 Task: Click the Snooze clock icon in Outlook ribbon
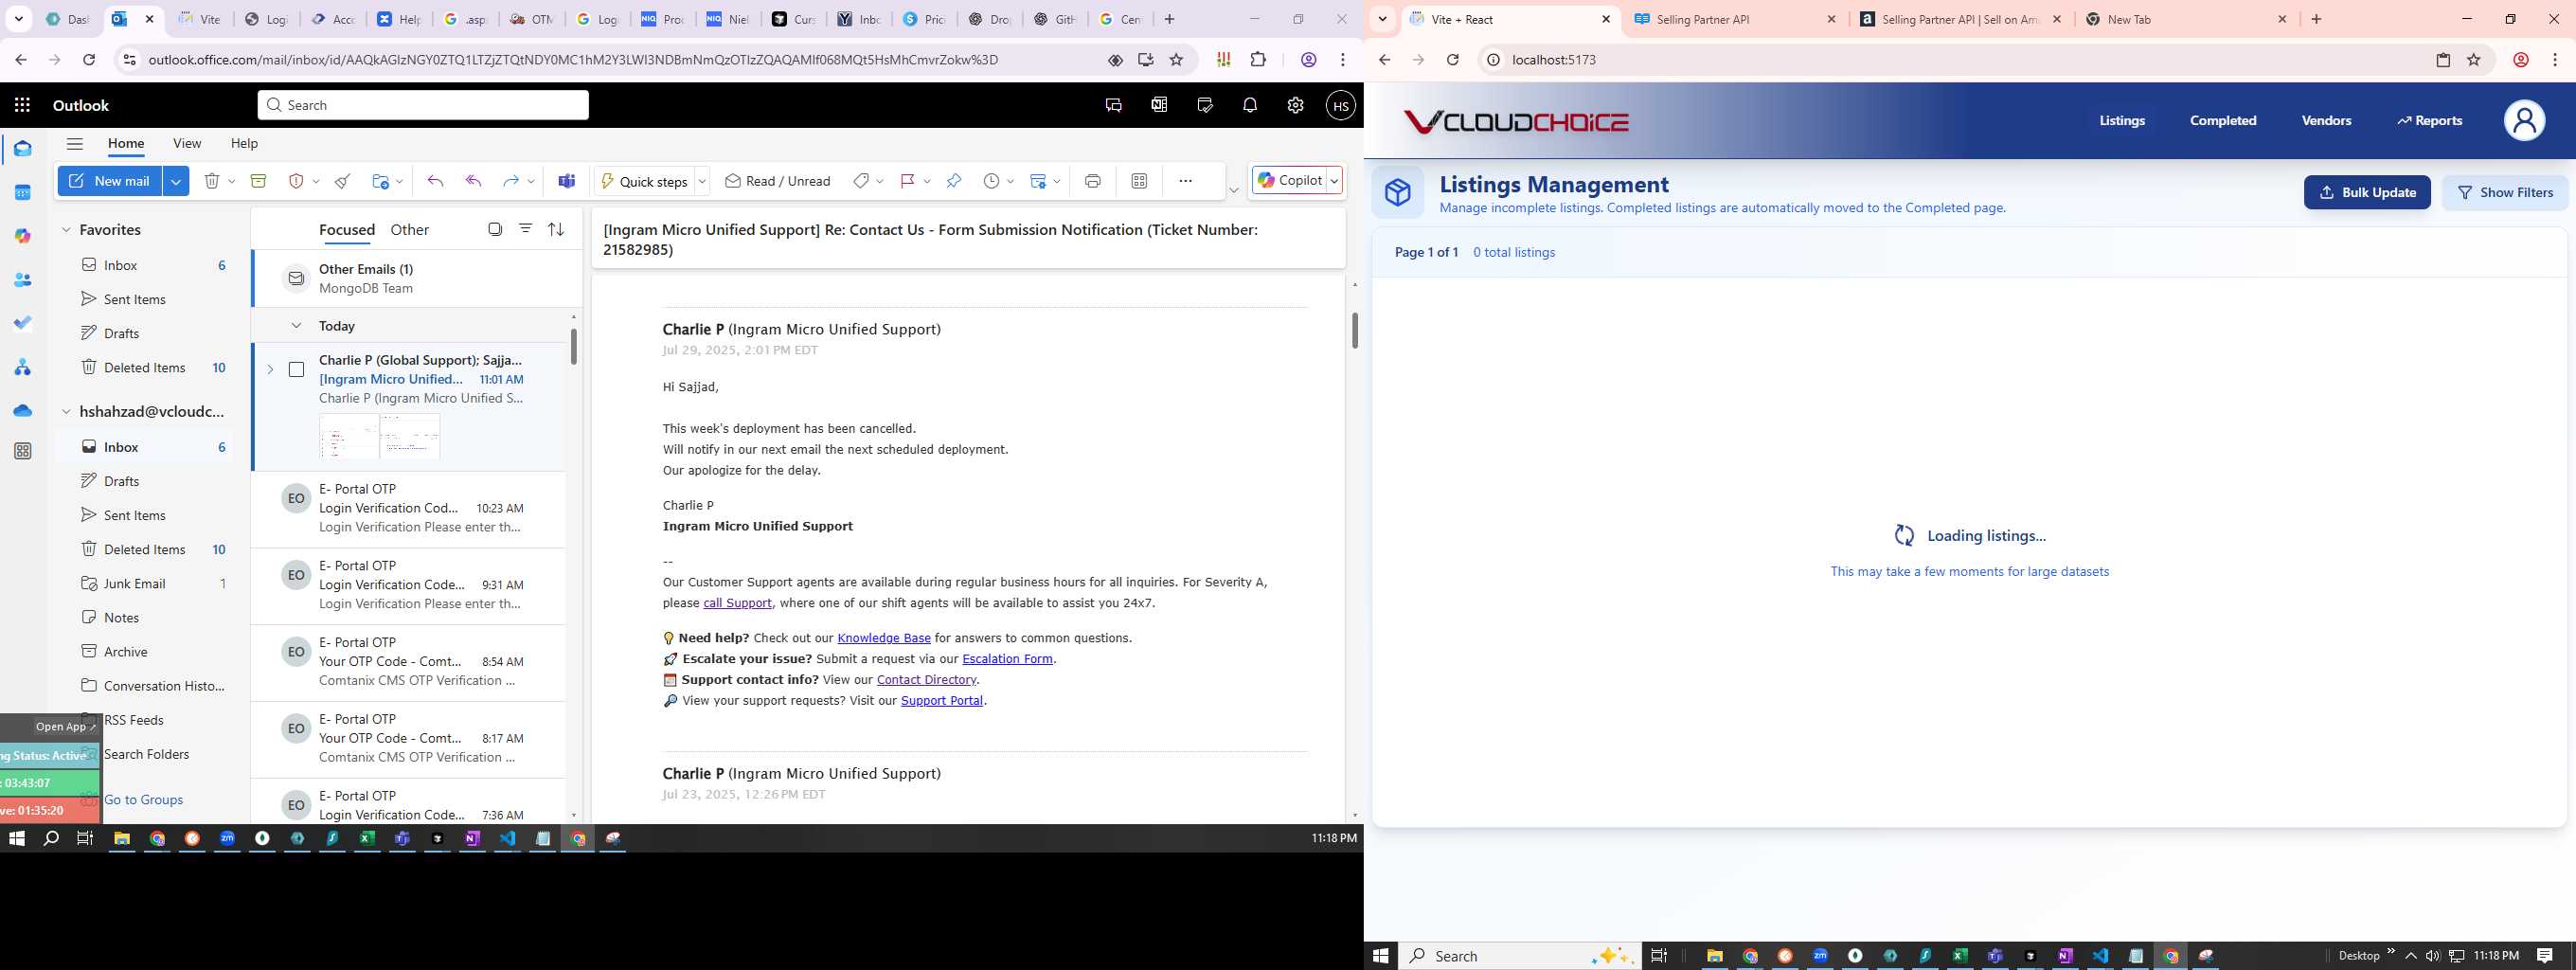coord(991,181)
